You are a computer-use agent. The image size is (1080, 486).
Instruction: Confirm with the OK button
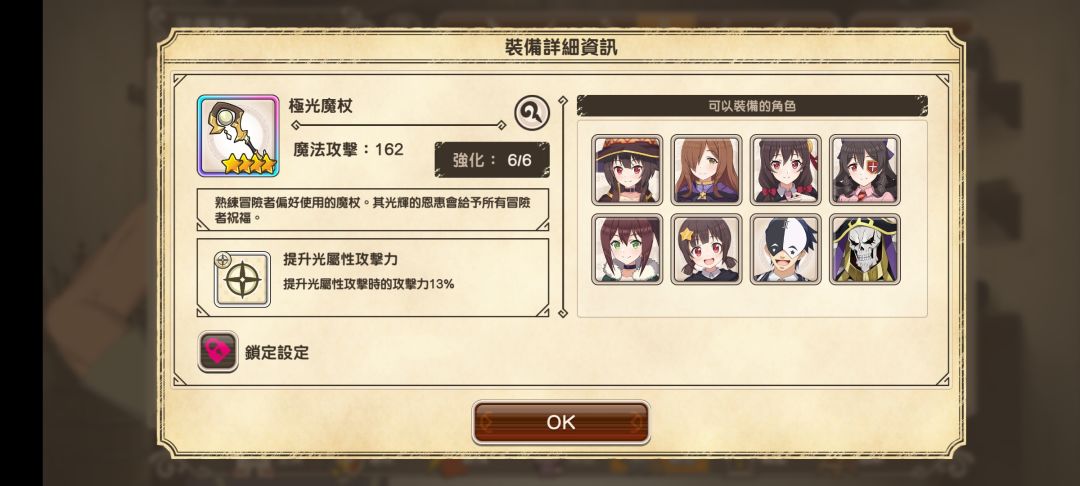(x=561, y=422)
